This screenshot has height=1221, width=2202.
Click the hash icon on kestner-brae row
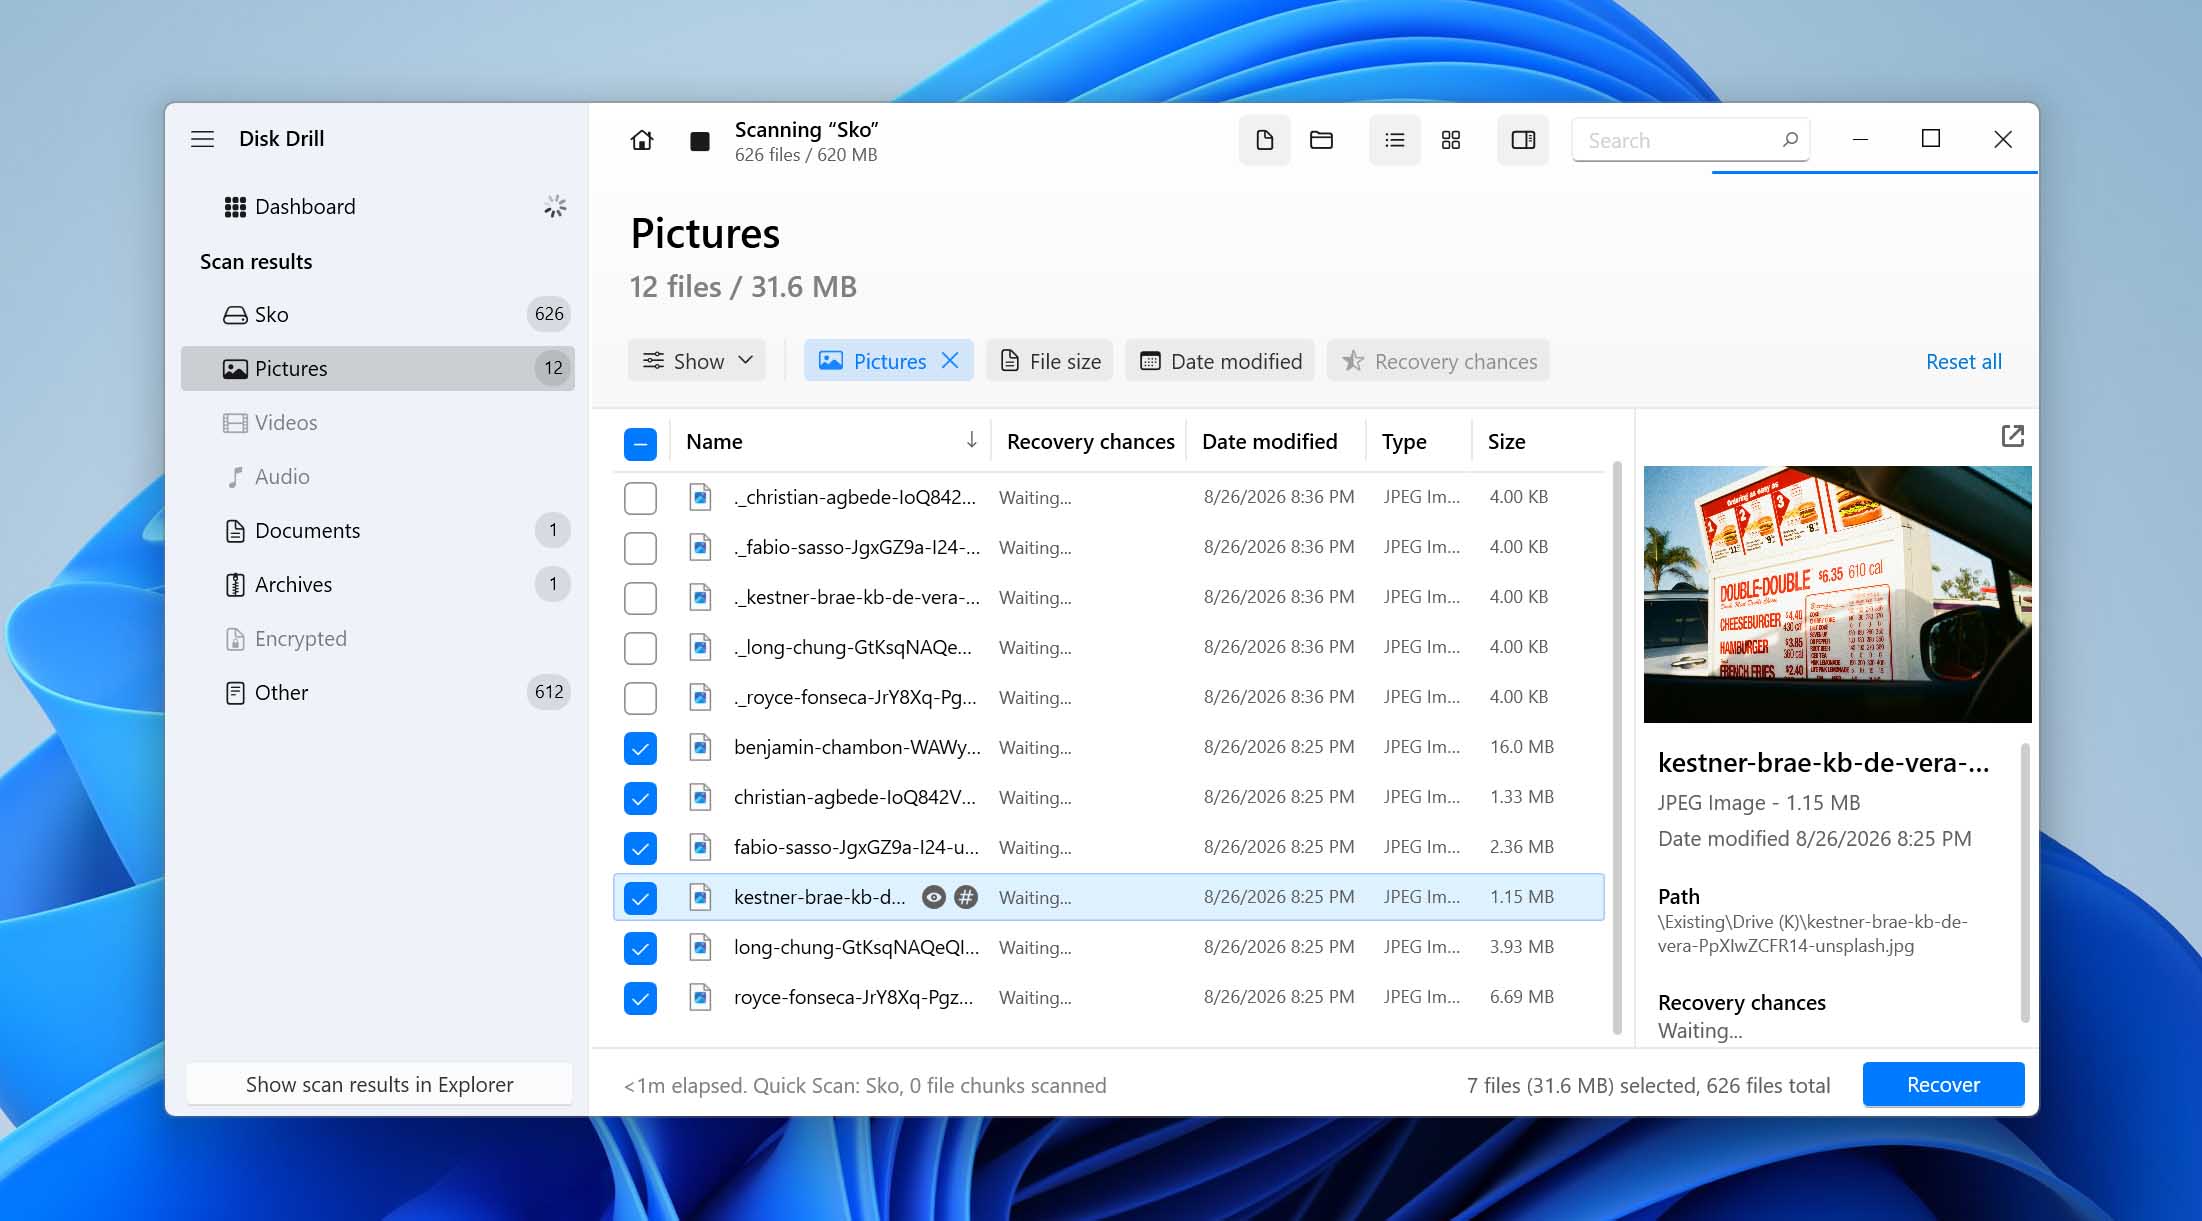click(x=965, y=897)
